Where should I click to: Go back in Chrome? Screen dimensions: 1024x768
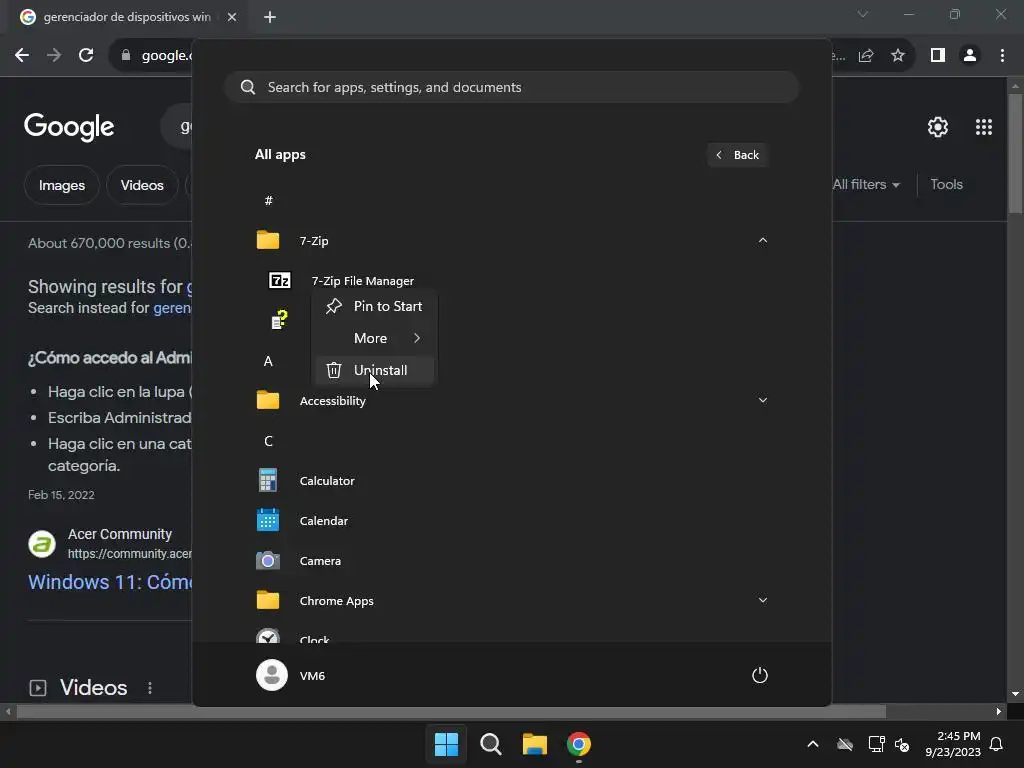click(22, 55)
